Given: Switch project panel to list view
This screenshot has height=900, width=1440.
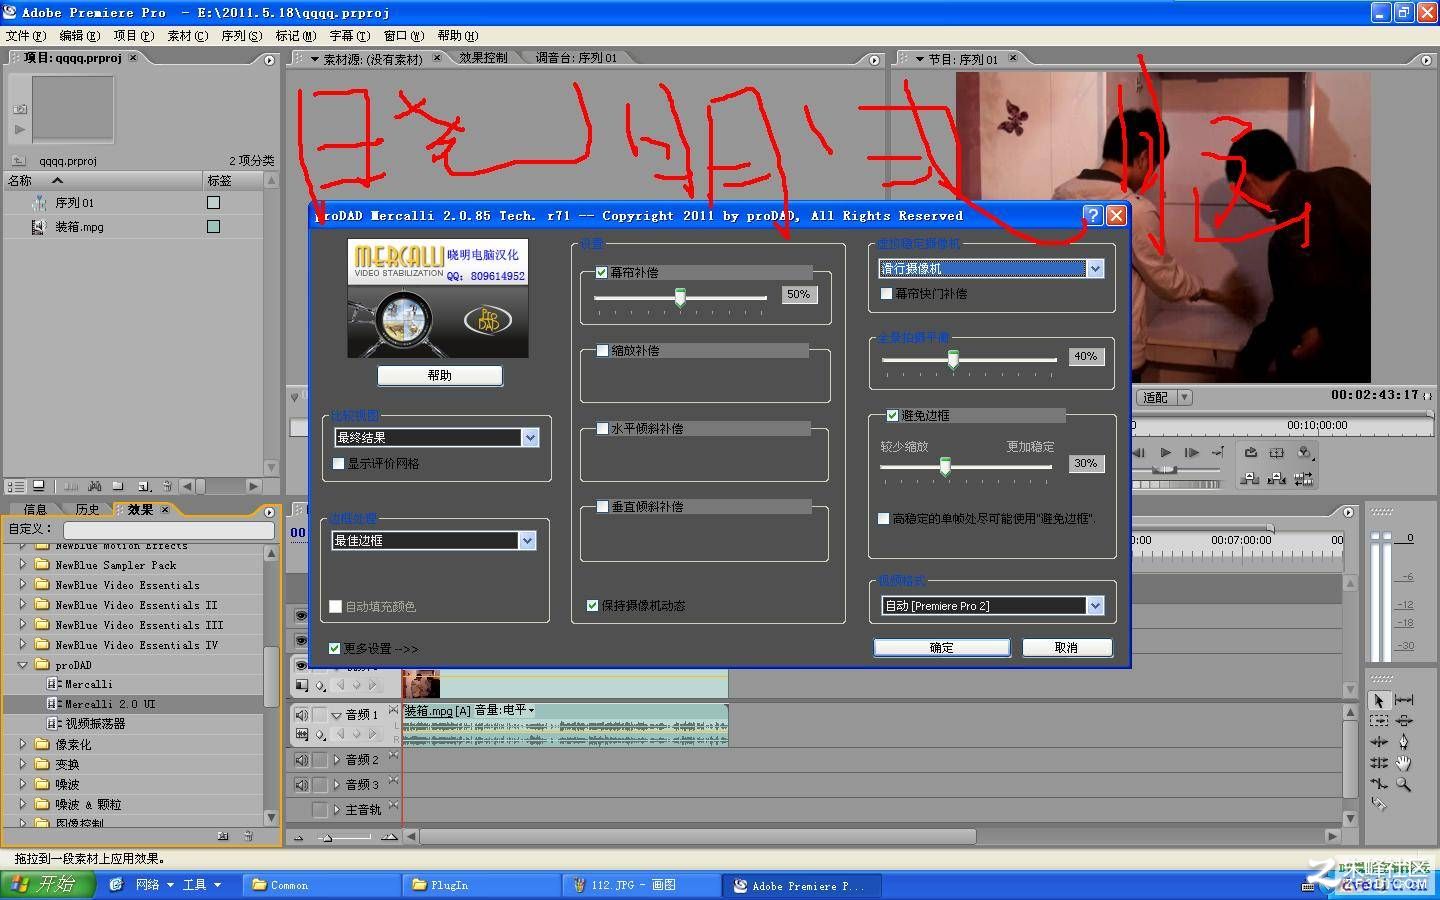Looking at the screenshot, I should [16, 486].
